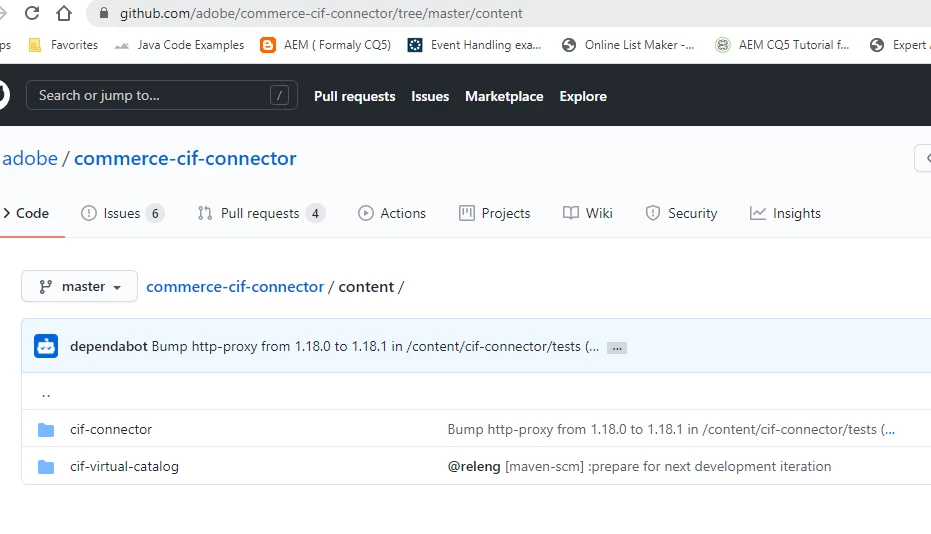Open latest commit Bump http-proxy message

[375, 346]
